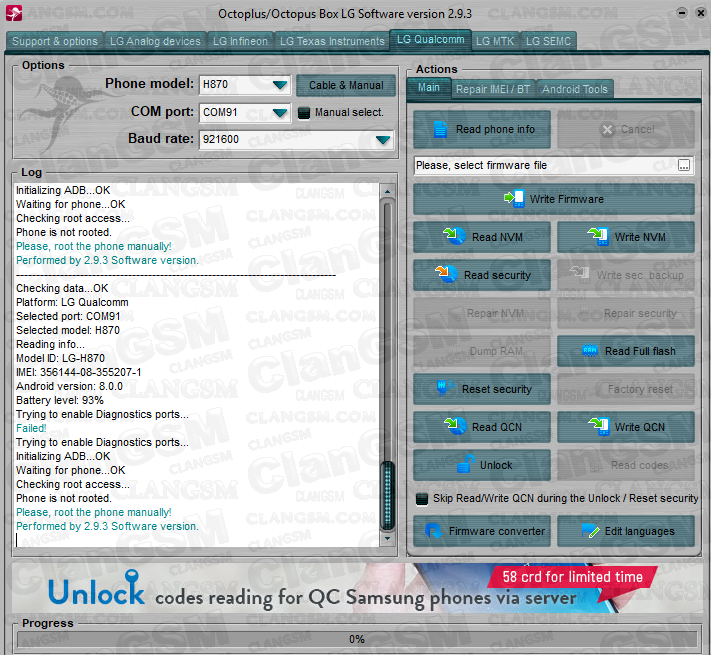Open the Baud rate dropdown arrow

383,140
